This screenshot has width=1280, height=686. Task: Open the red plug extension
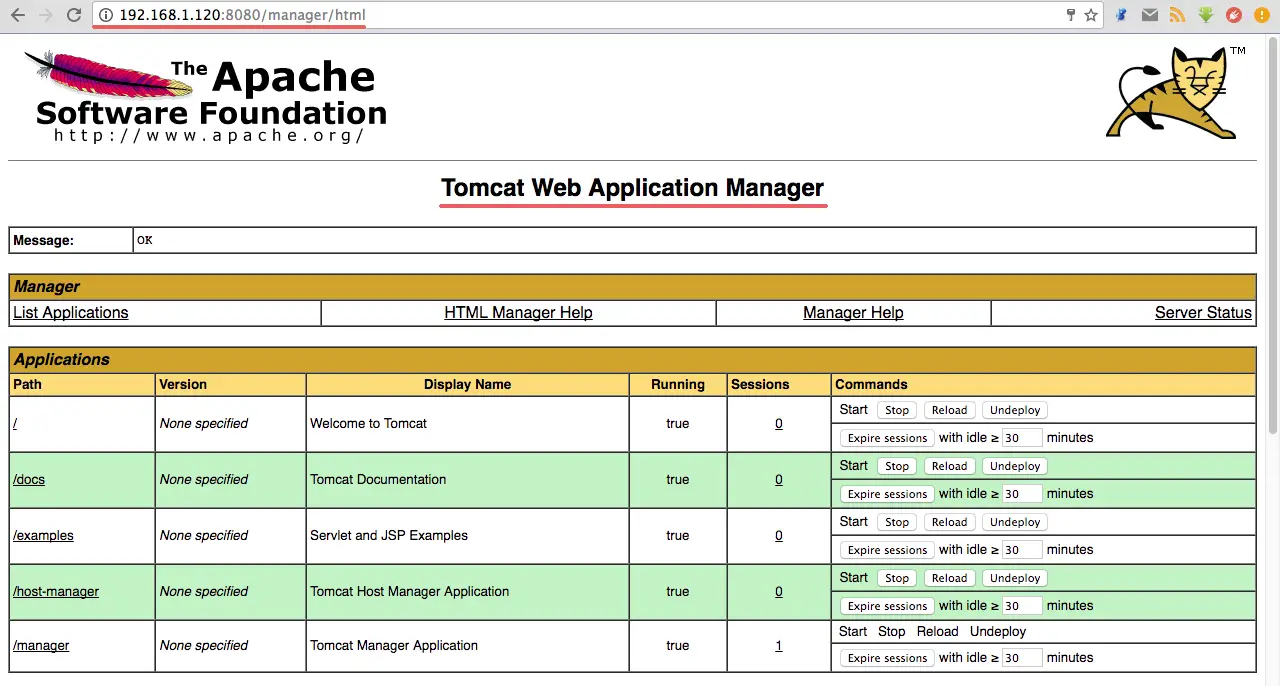pyautogui.click(x=1234, y=15)
